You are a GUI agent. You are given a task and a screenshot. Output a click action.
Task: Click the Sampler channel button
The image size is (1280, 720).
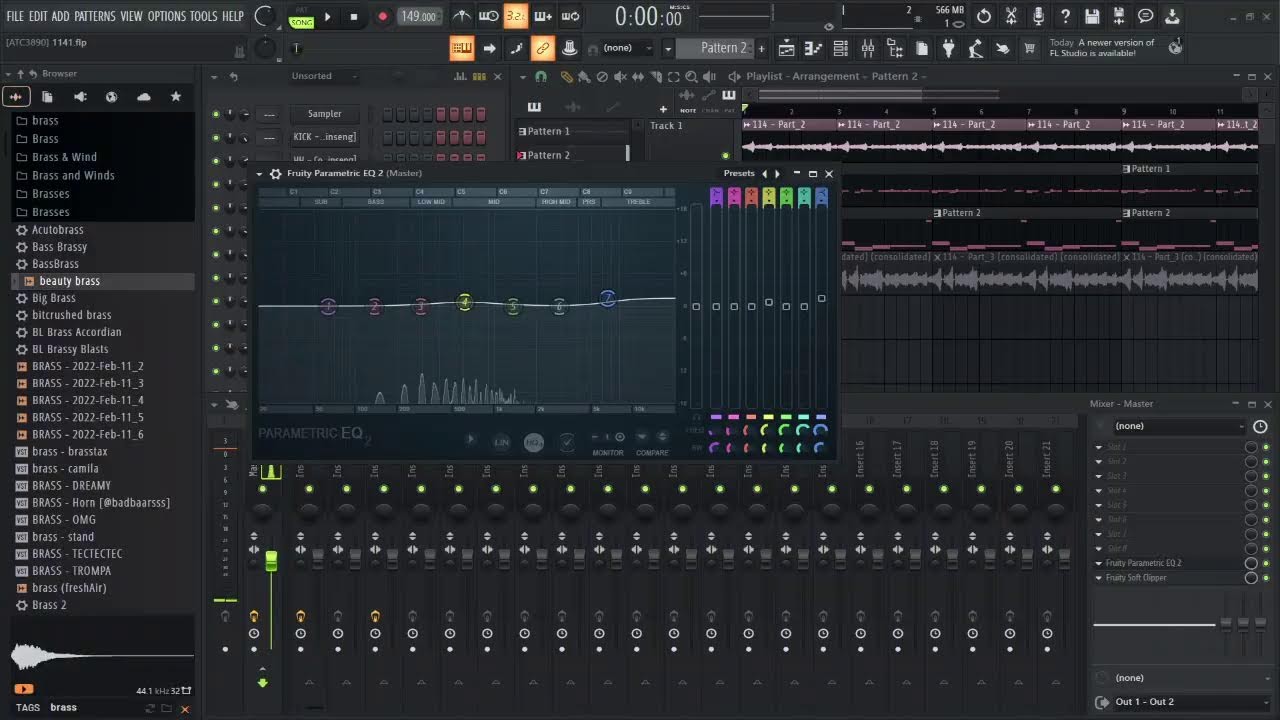tap(324, 114)
